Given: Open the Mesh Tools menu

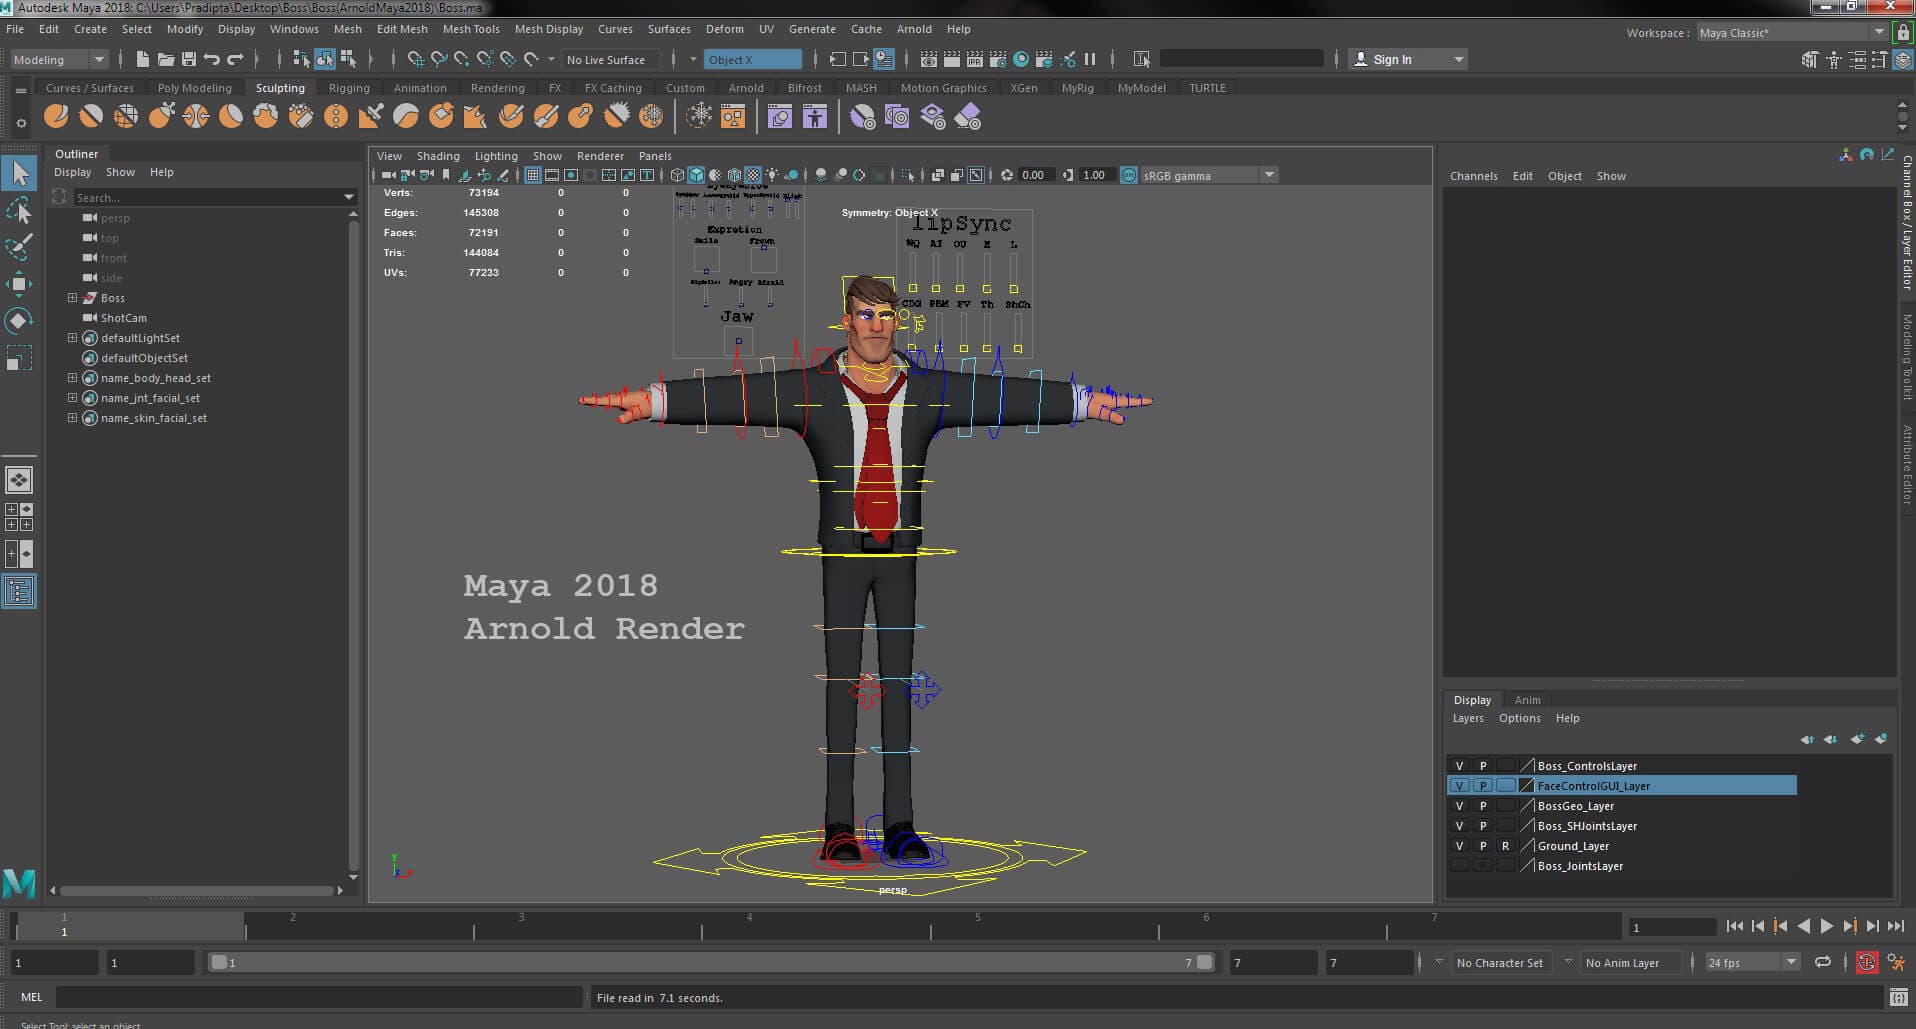Looking at the screenshot, I should click(471, 29).
